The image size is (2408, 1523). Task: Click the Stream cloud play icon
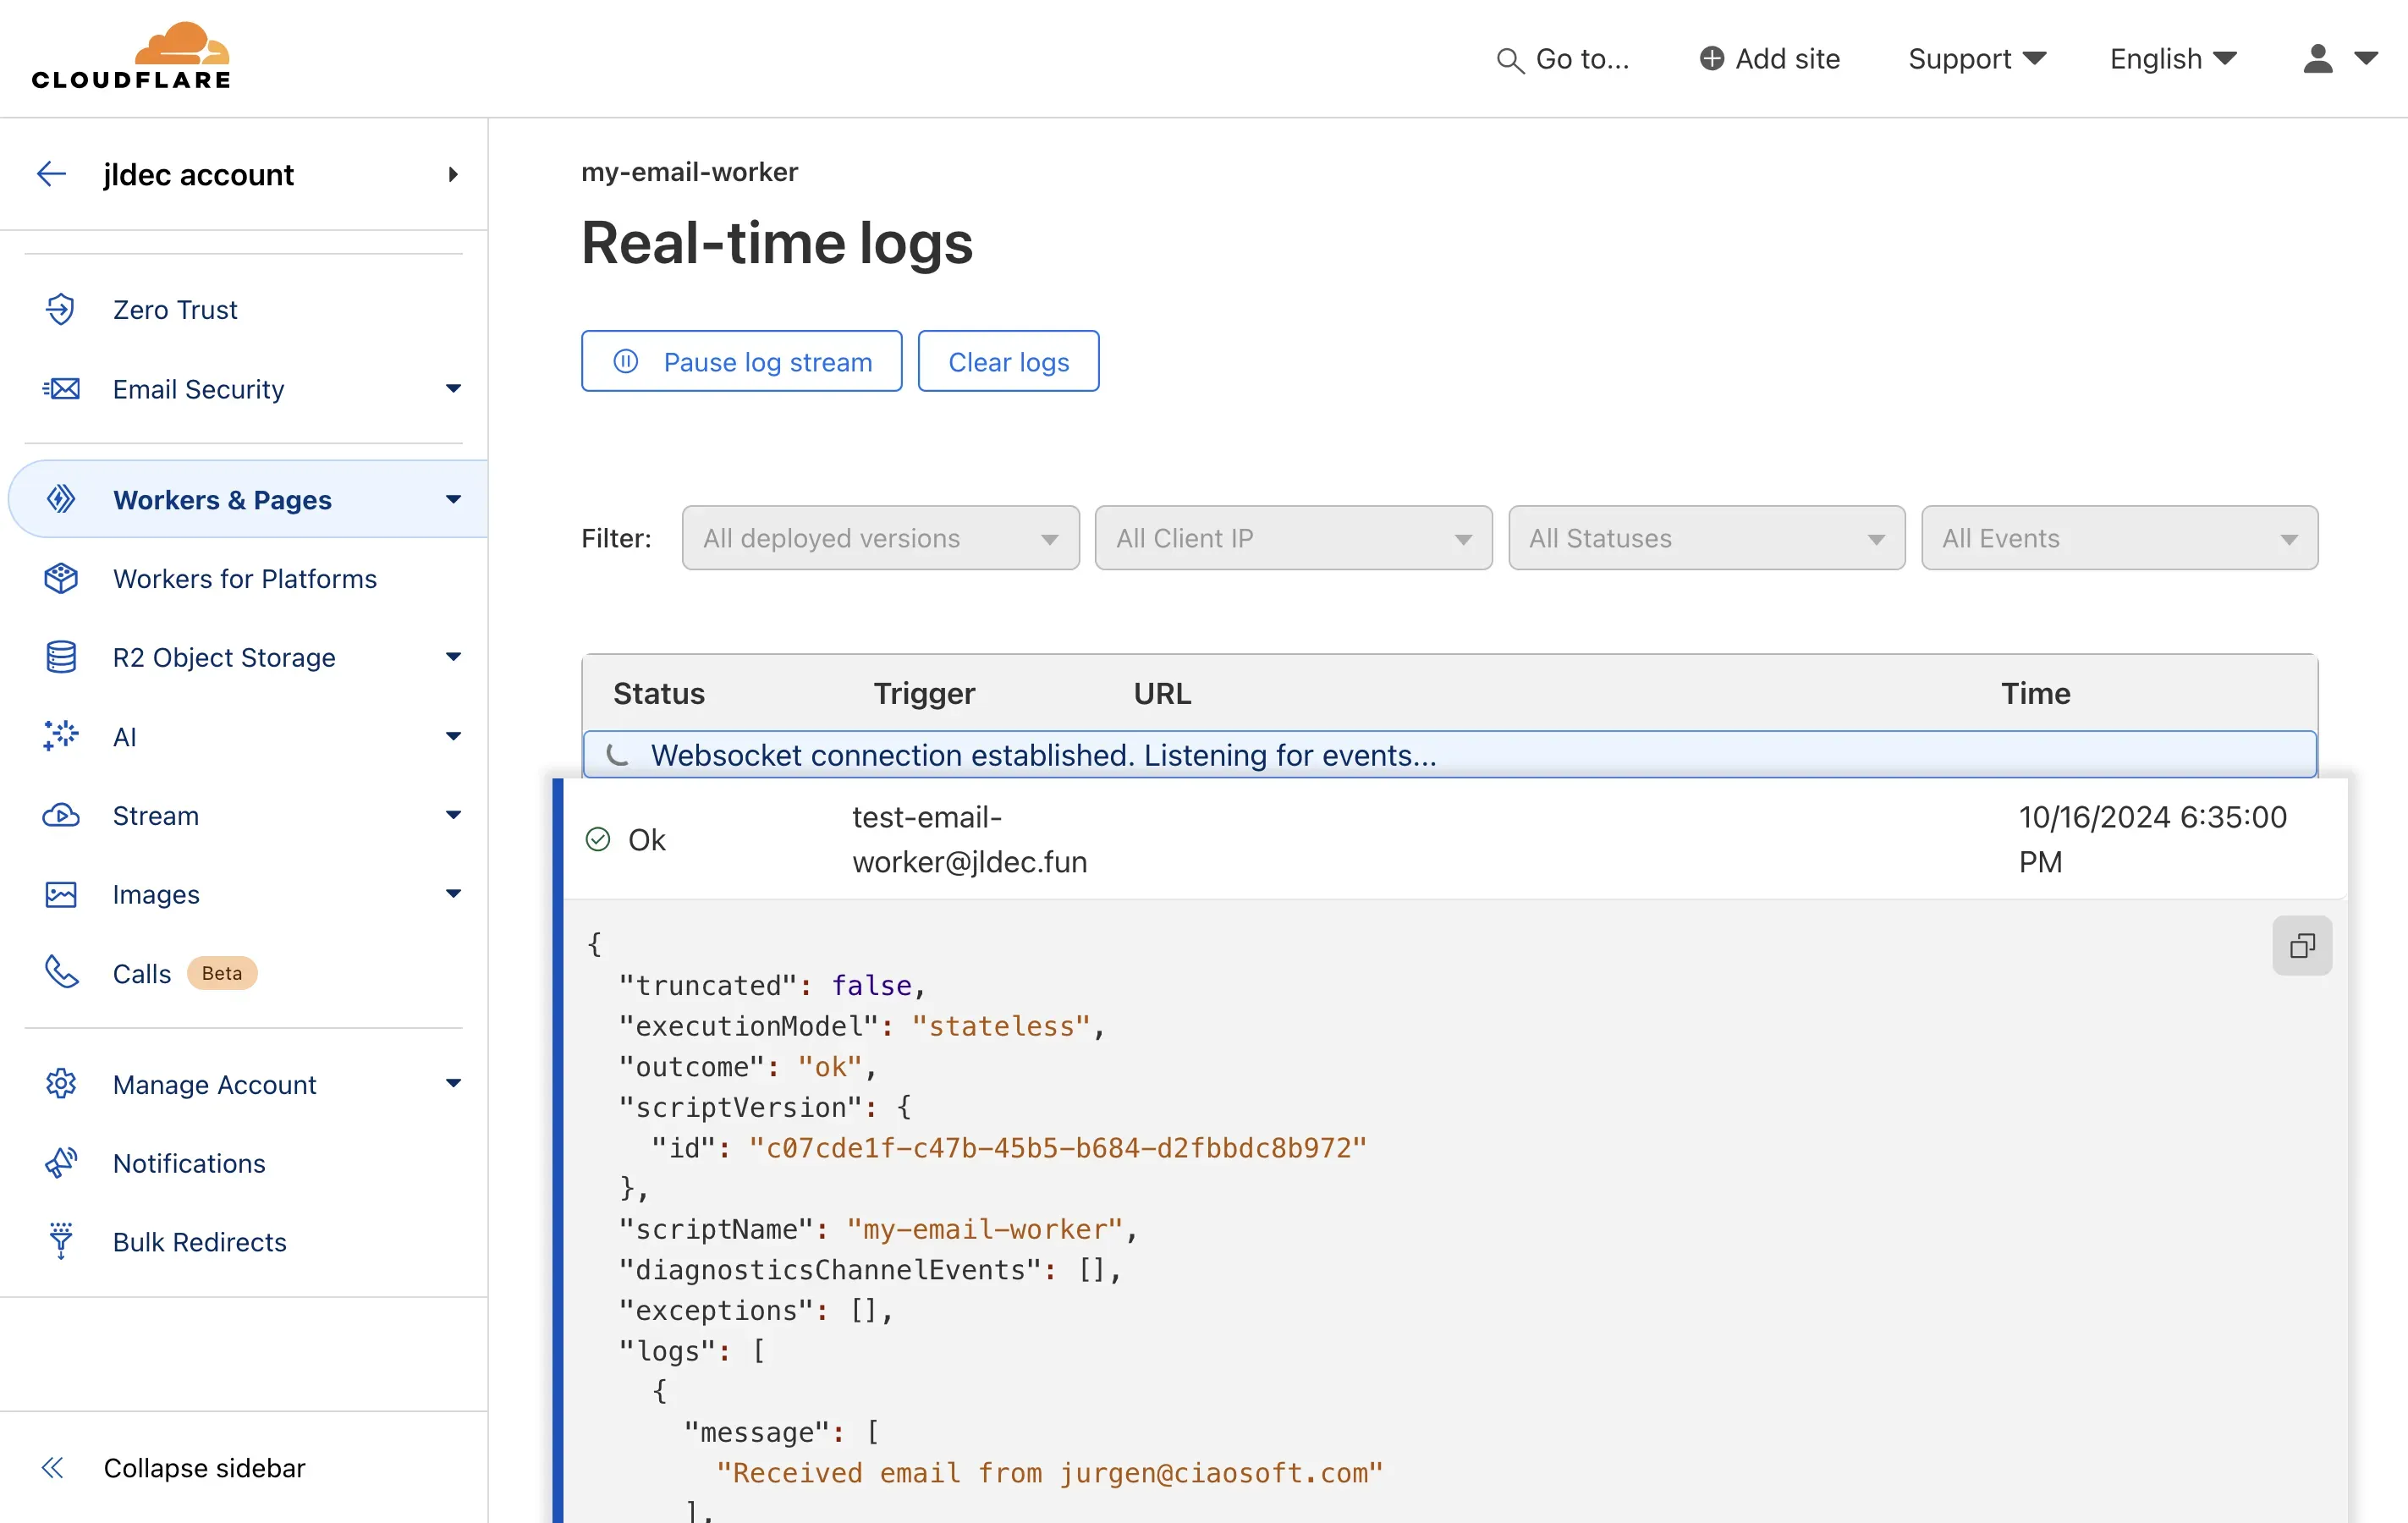click(61, 815)
